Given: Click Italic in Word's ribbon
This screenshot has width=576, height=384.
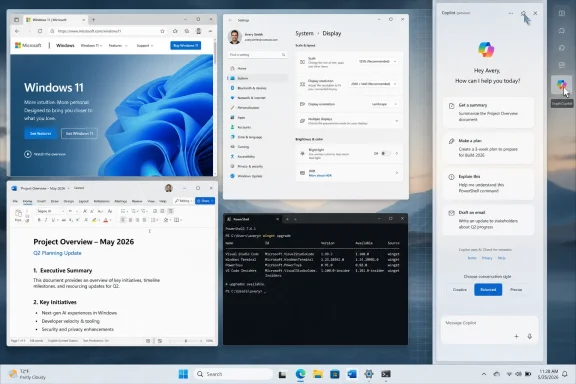Looking at the screenshot, I should pyautogui.click(x=46, y=220).
